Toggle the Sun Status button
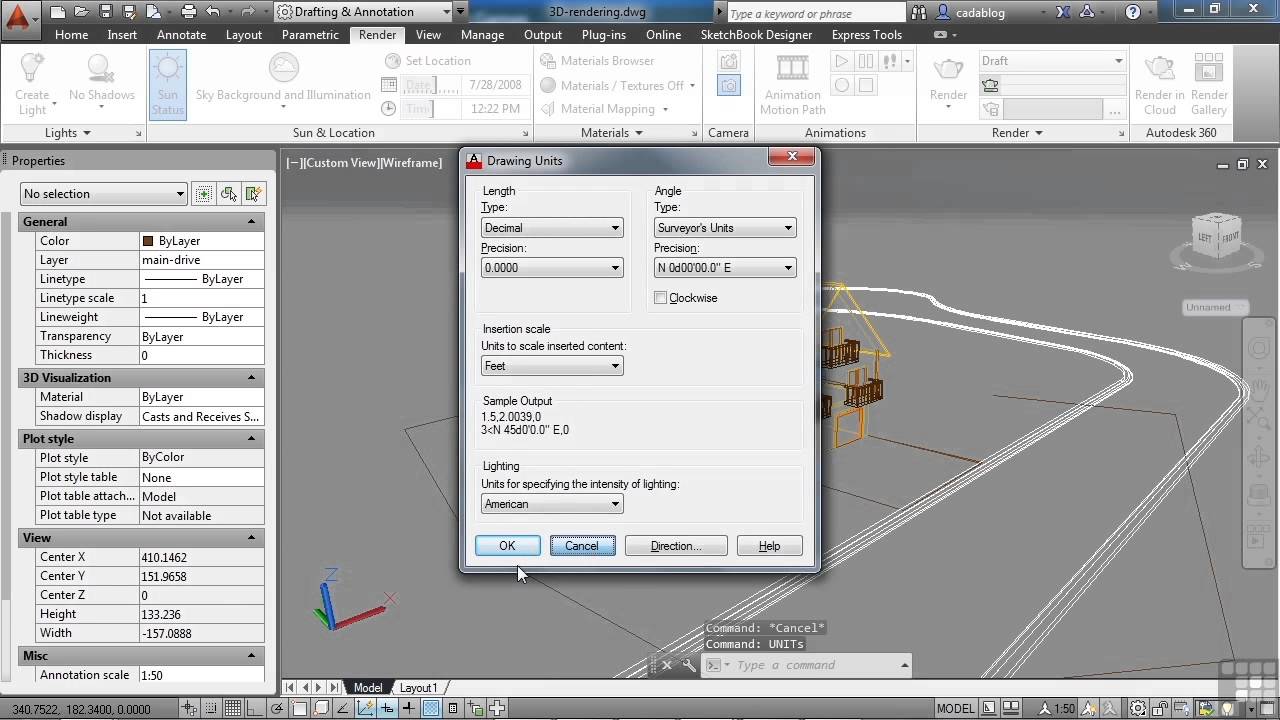1280x720 pixels. 167,85
